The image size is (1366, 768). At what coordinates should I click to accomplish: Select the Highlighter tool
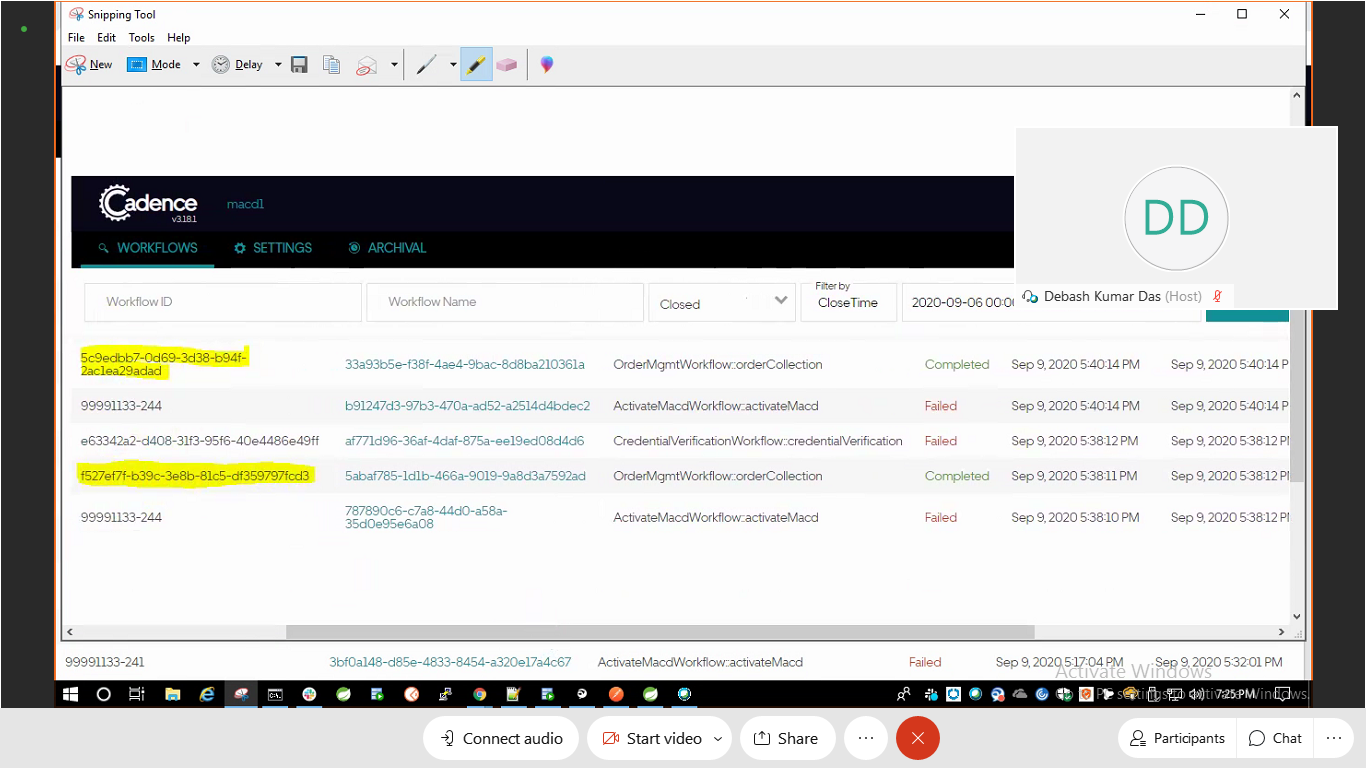pyautogui.click(x=476, y=64)
